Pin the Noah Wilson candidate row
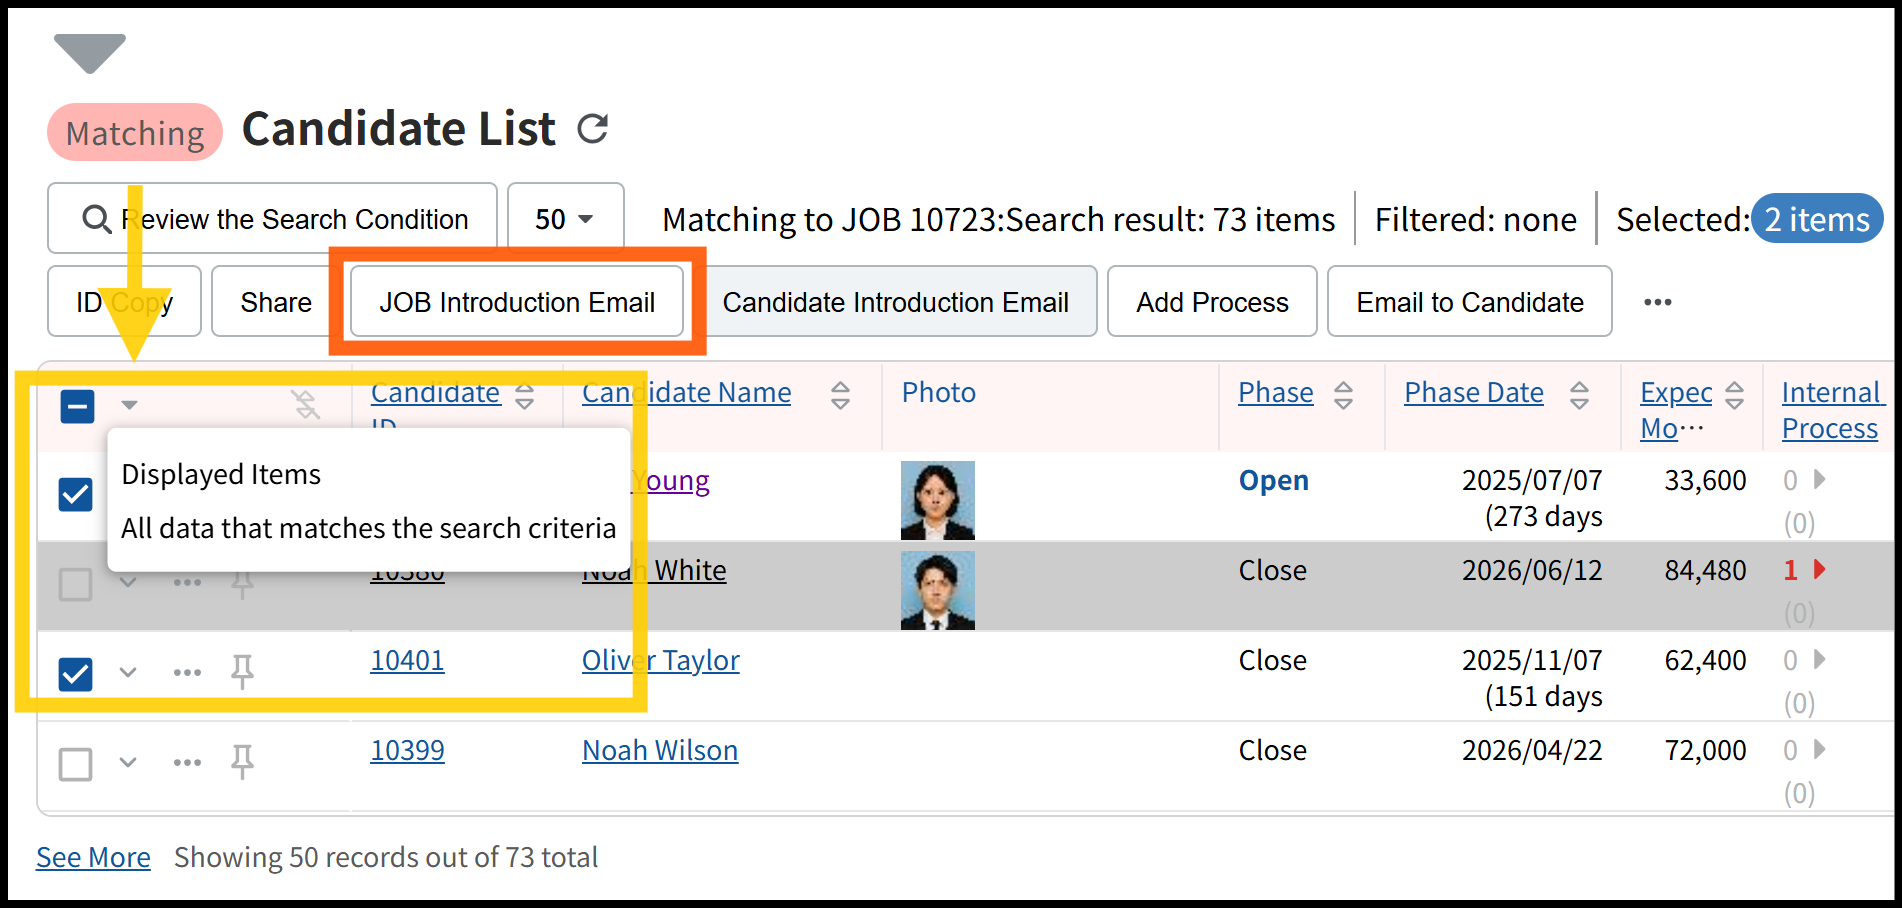Screen dimensions: 1902x908 242,762
